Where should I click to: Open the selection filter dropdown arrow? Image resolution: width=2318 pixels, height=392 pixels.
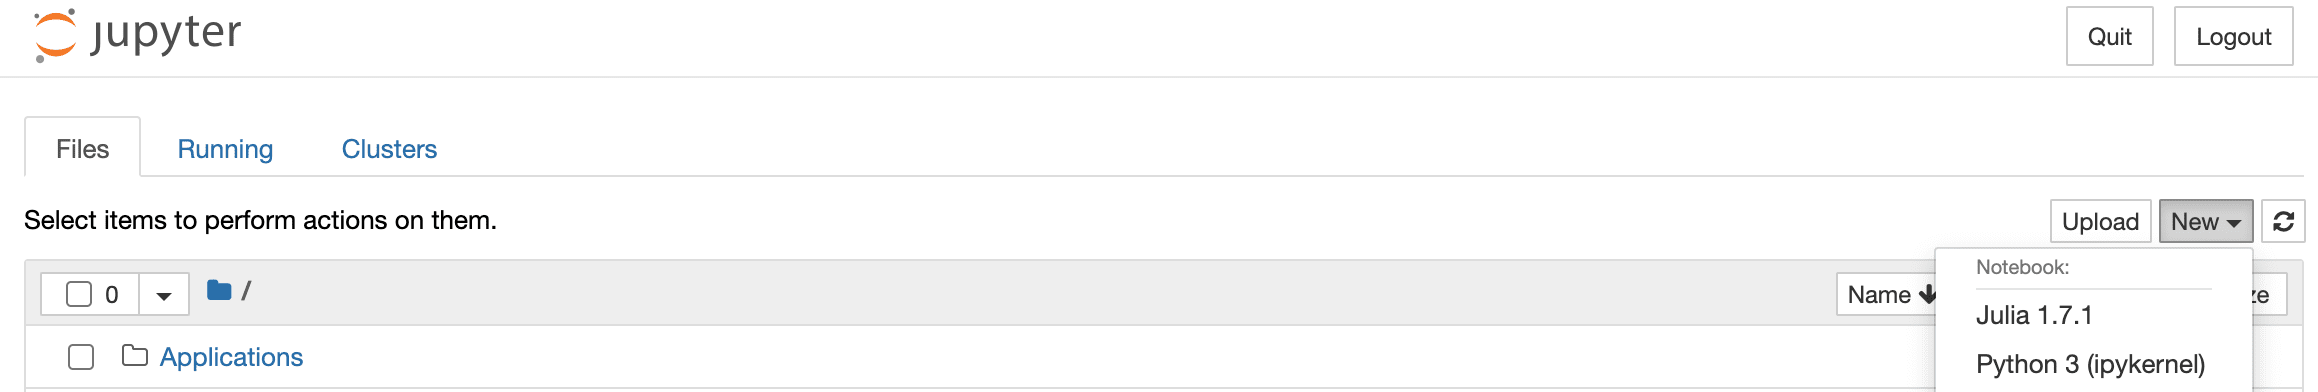164,295
